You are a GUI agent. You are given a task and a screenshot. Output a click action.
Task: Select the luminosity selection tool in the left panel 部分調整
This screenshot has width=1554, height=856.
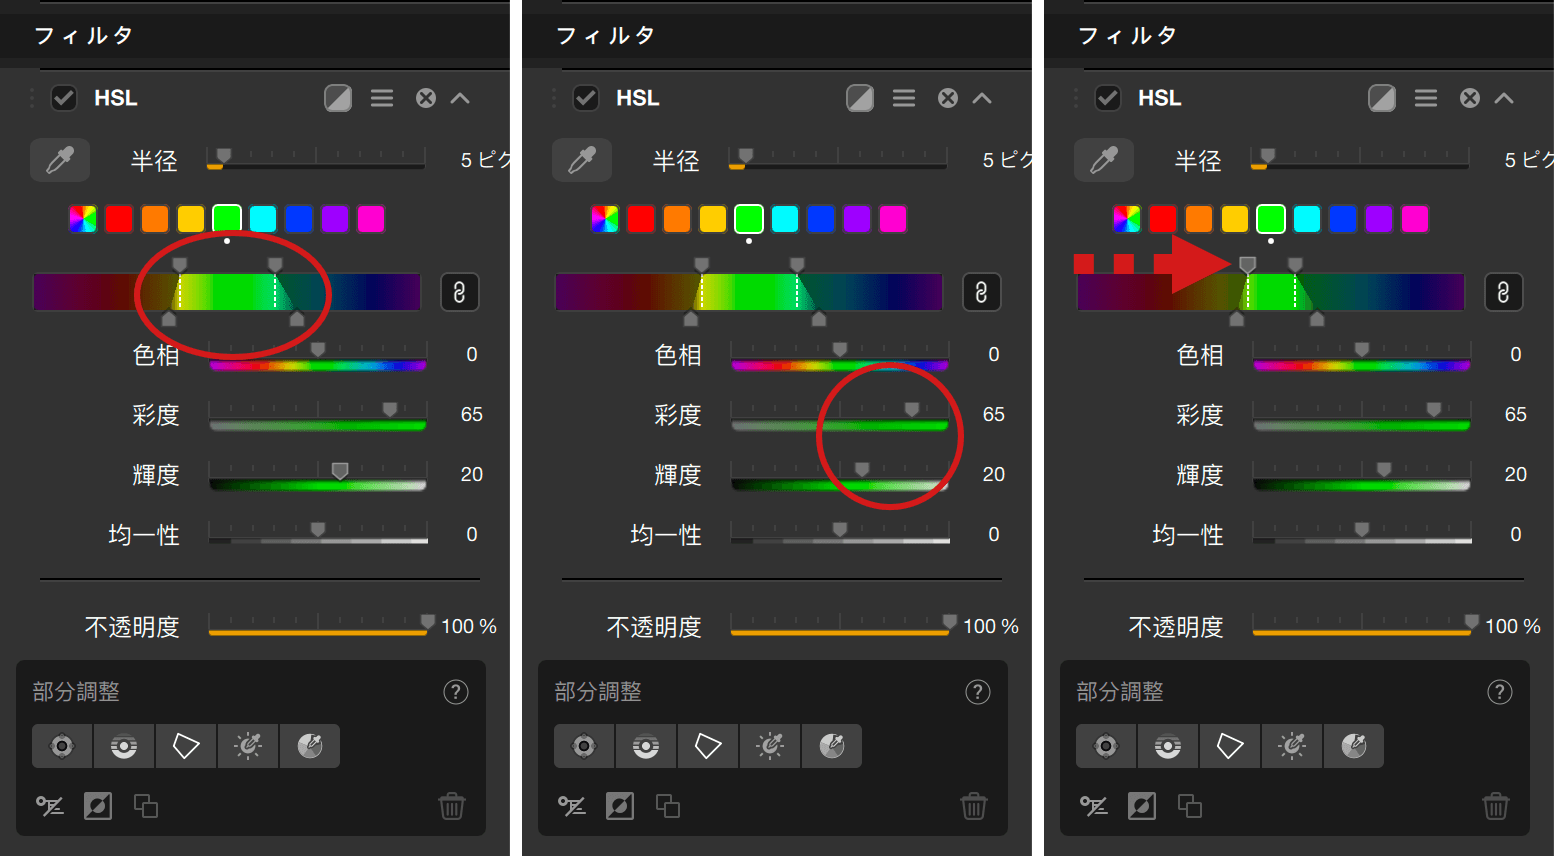248,746
